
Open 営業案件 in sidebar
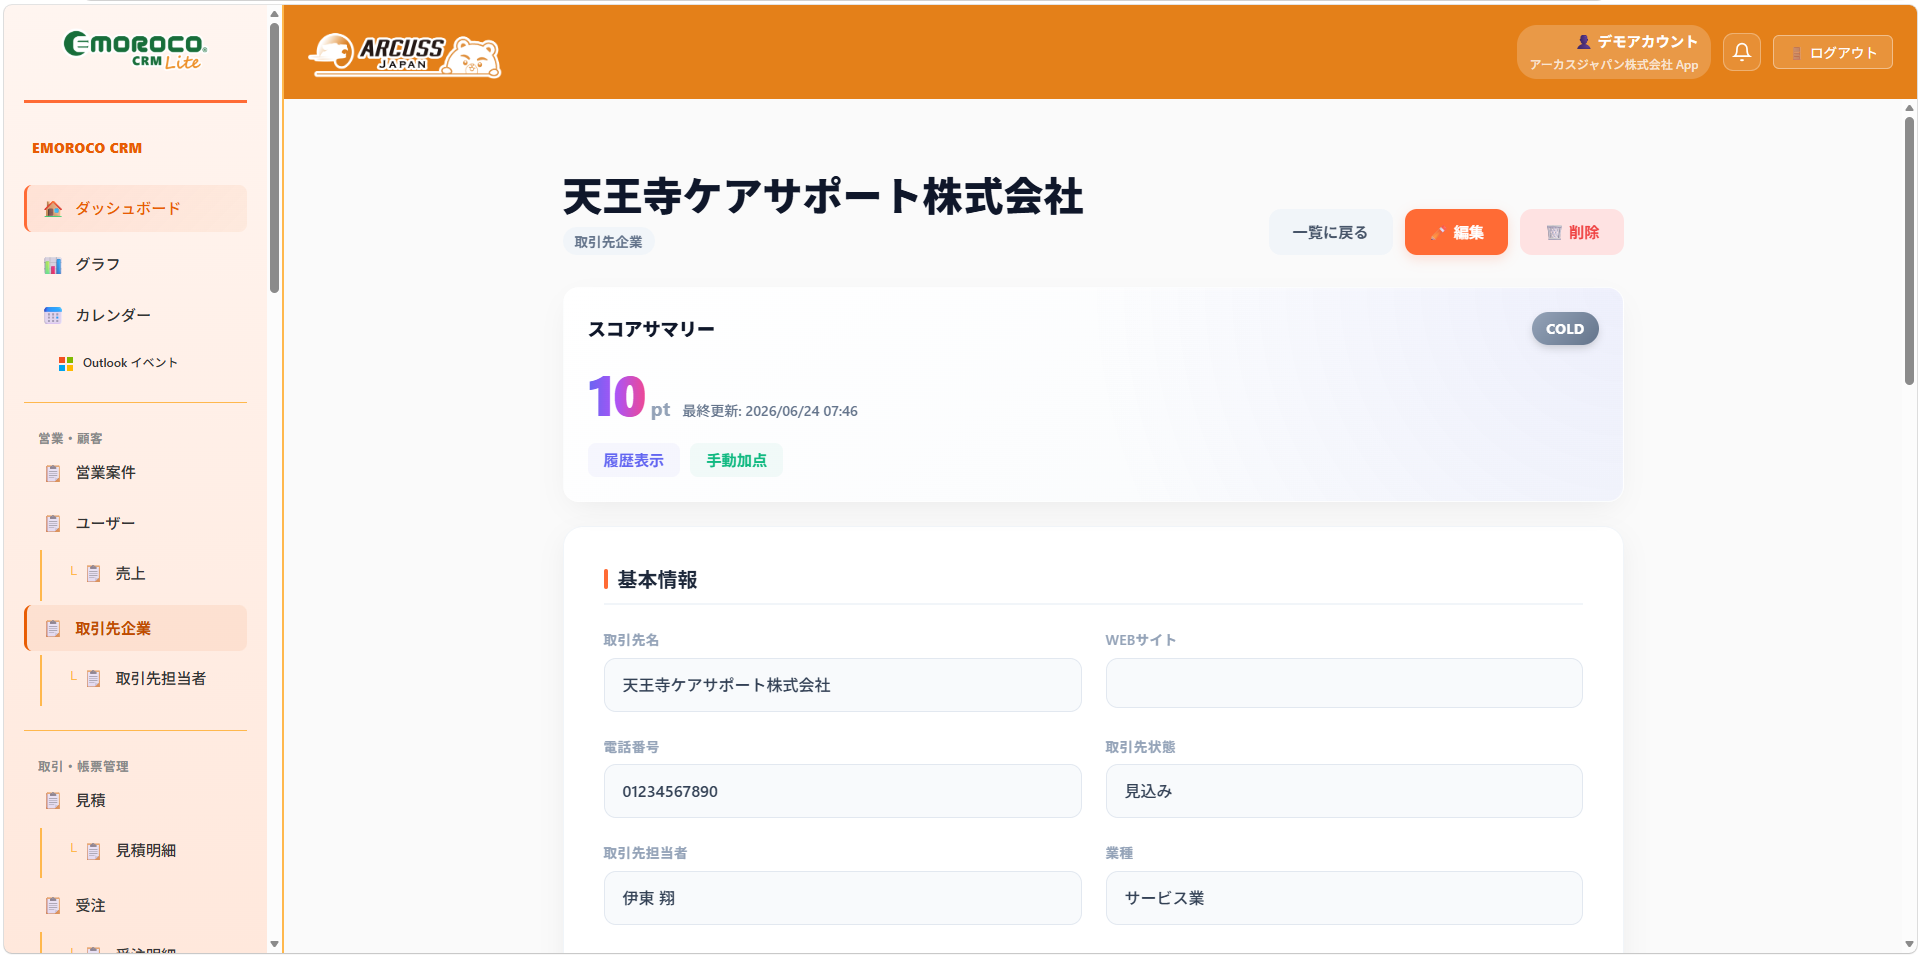pos(136,472)
